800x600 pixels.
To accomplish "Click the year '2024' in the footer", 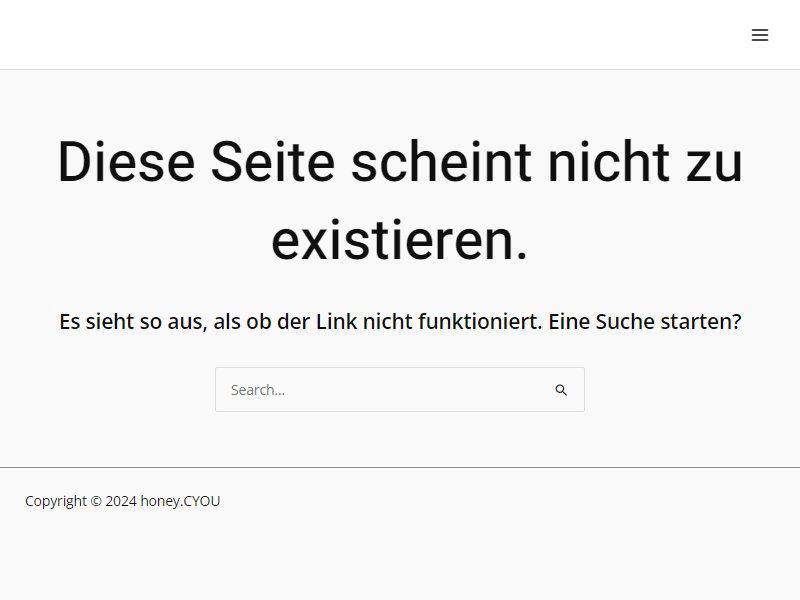I will coord(121,501).
